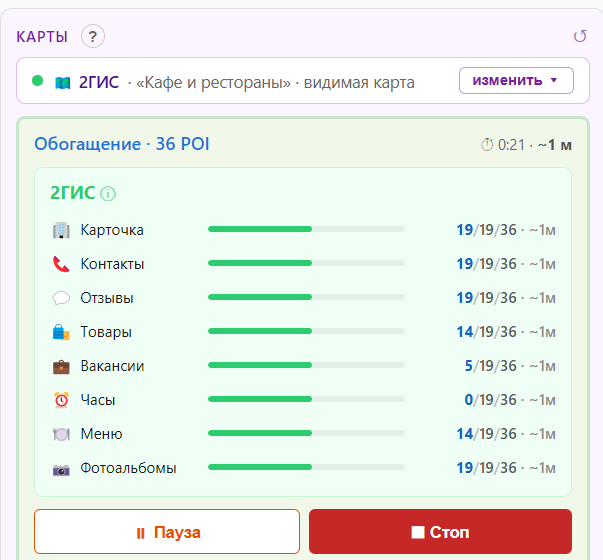This screenshot has height=560, width=603.
Task: Click the 2ГИС source name in top row
Action: [x=99, y=82]
